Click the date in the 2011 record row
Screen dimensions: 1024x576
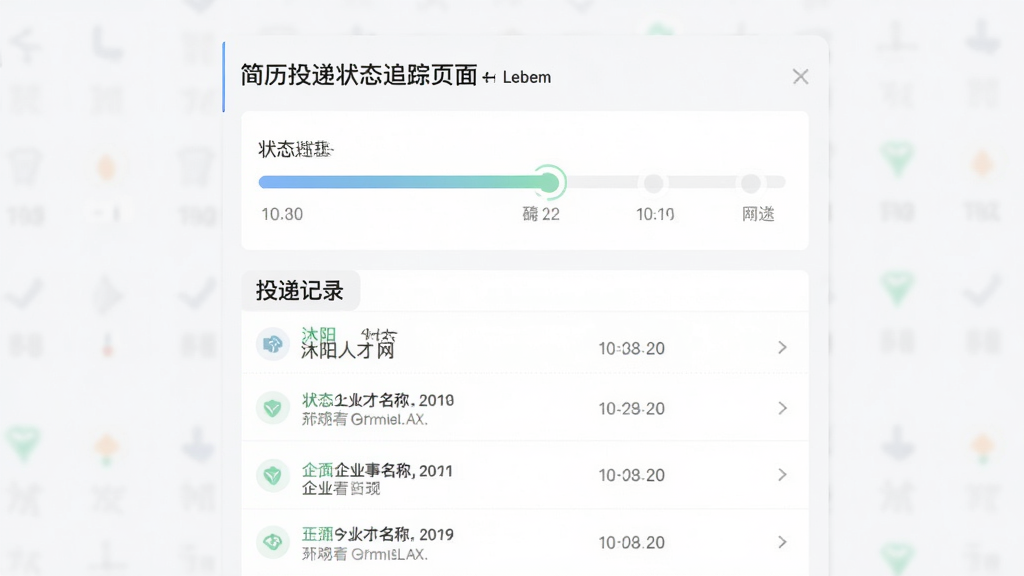pyautogui.click(x=632, y=475)
